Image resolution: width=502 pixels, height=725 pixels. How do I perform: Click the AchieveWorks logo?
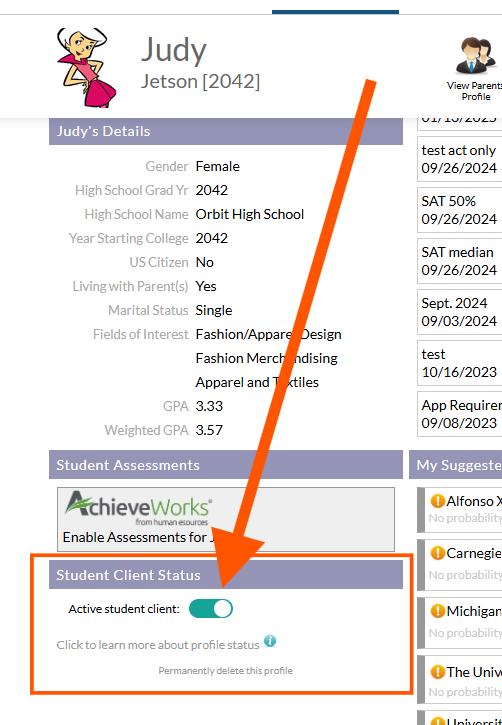(138, 508)
